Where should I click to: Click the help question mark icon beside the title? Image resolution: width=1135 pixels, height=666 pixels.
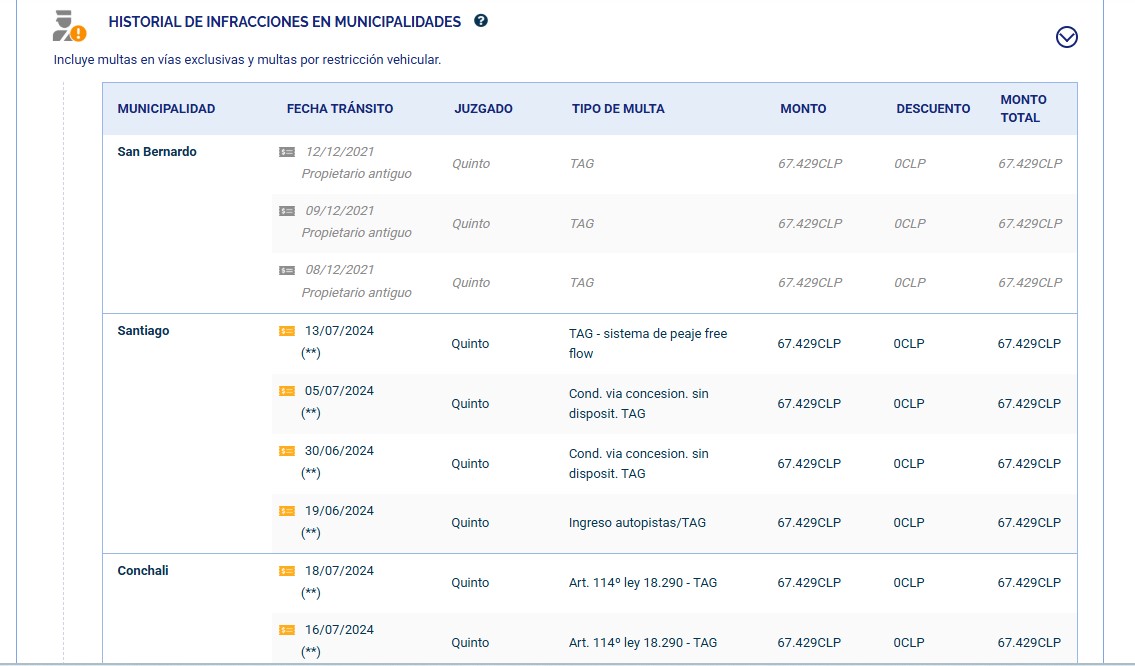click(481, 21)
